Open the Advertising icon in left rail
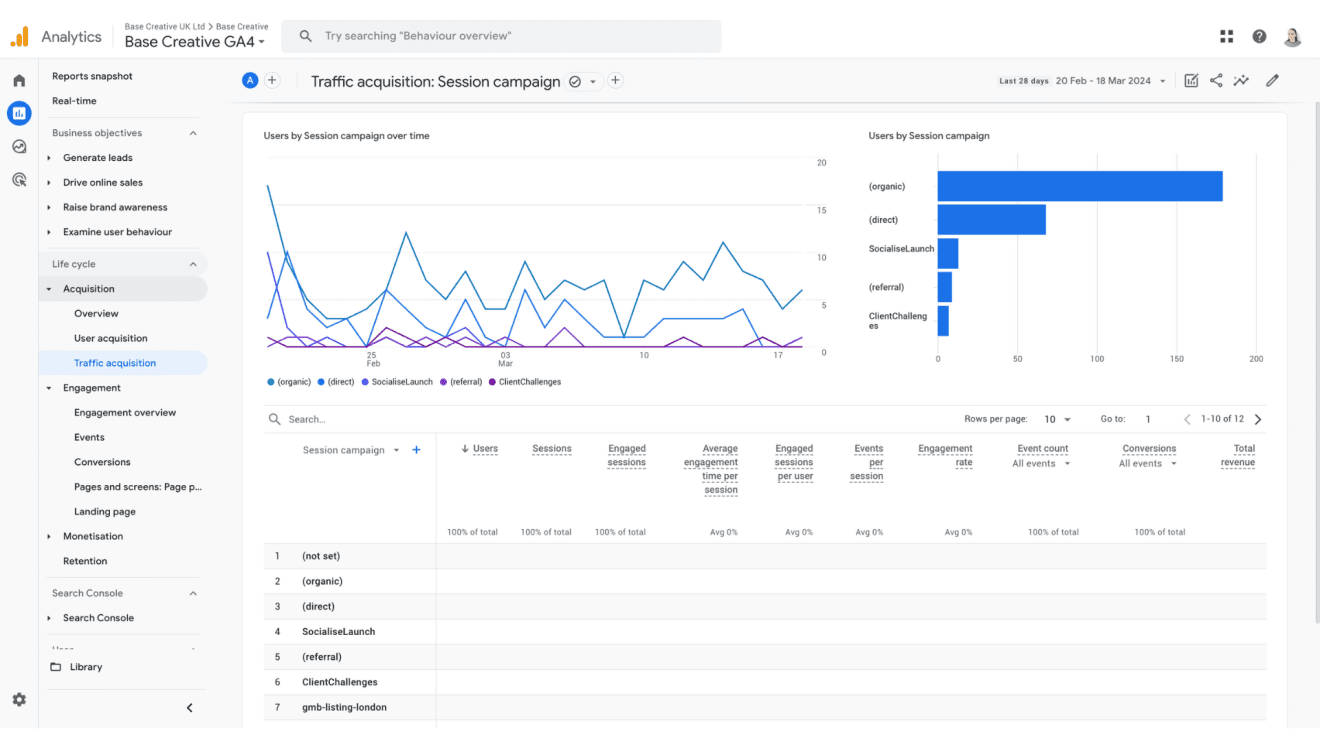Screen dimensions: 1320x743 (19, 180)
